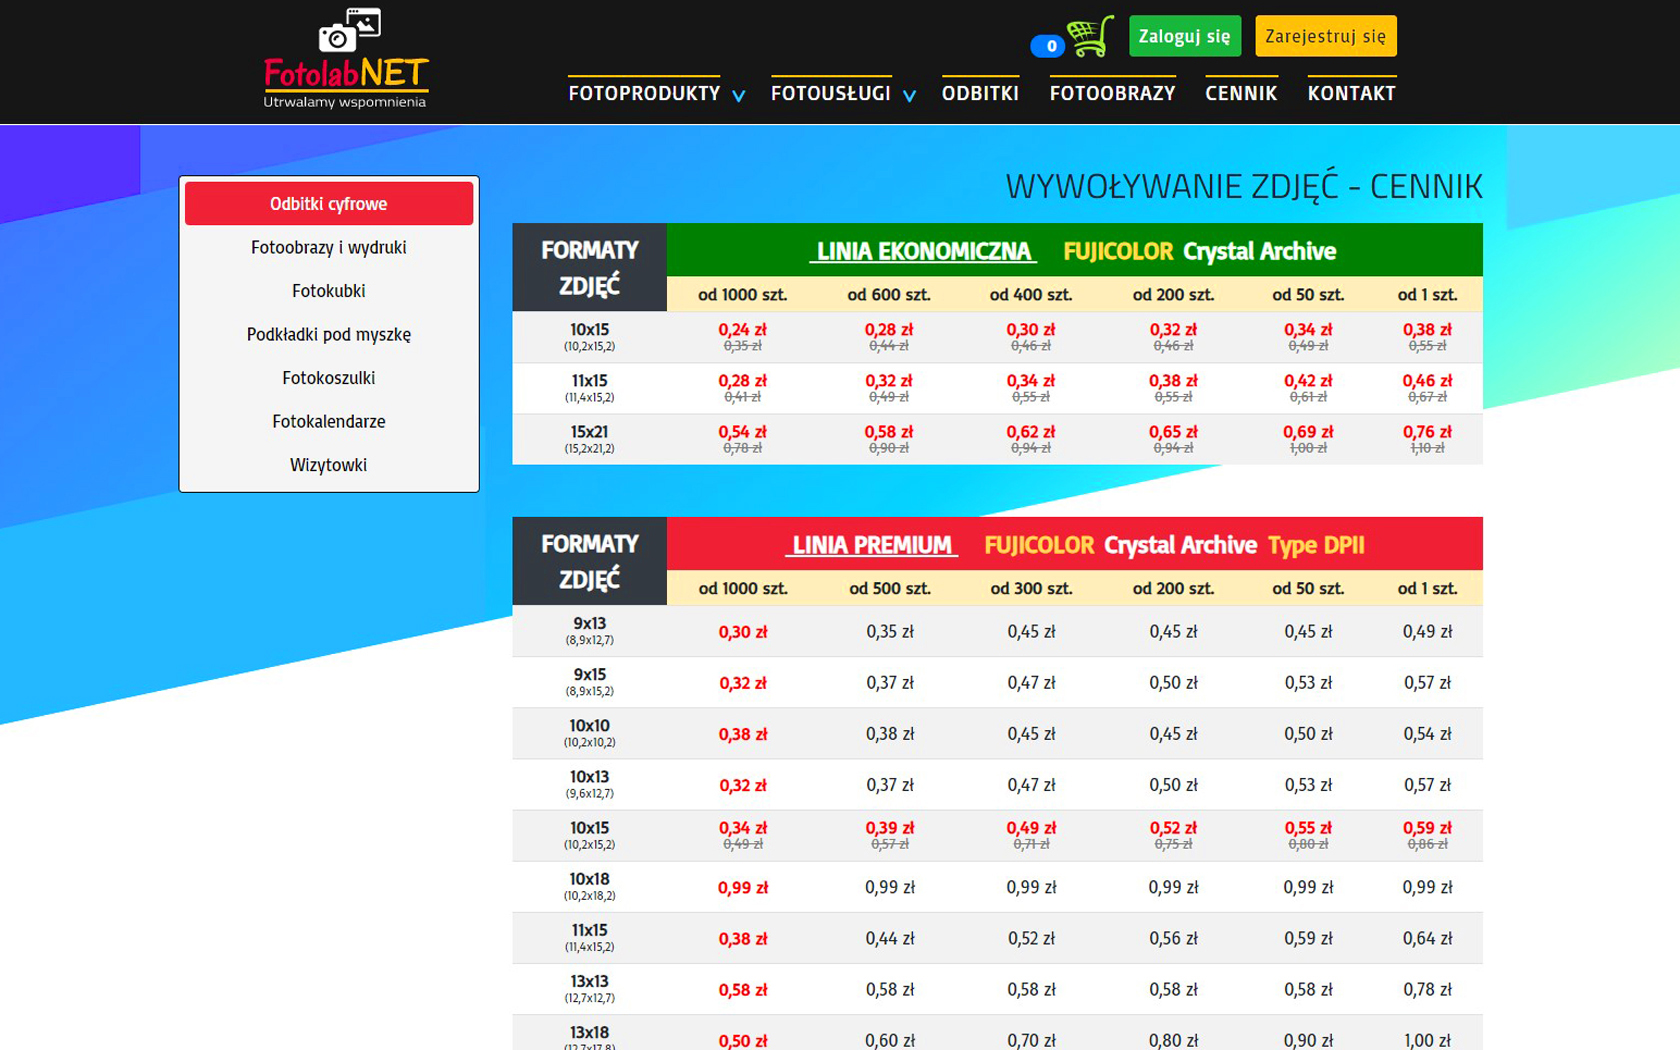Click economy 11x15 price 0,28 zł

click(742, 381)
